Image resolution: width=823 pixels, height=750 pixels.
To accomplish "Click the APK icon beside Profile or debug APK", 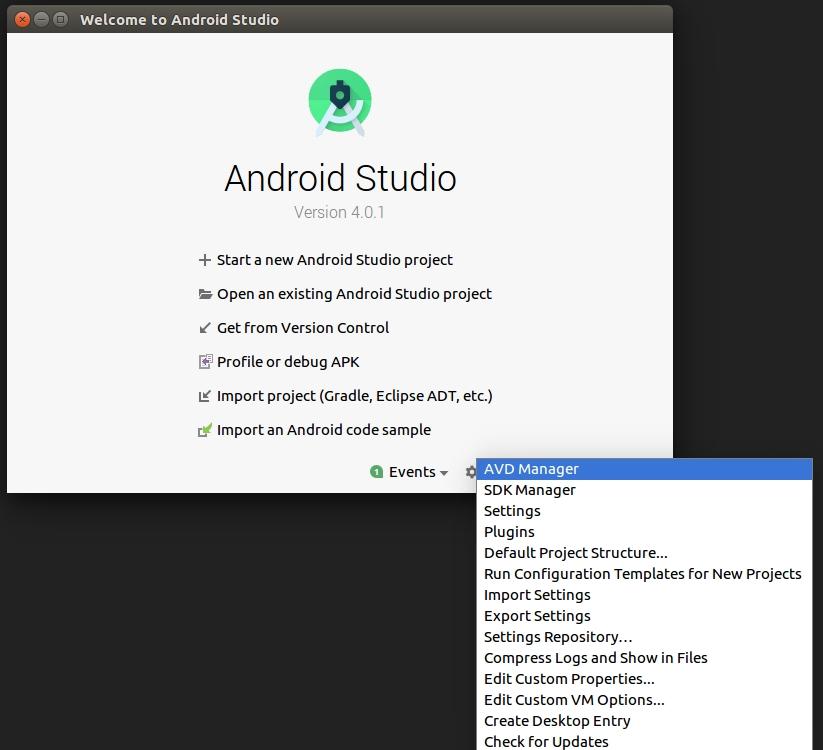I will [205, 362].
